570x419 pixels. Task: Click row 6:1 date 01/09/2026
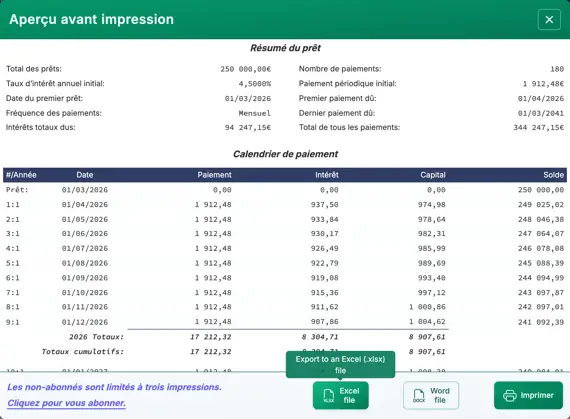click(85, 278)
